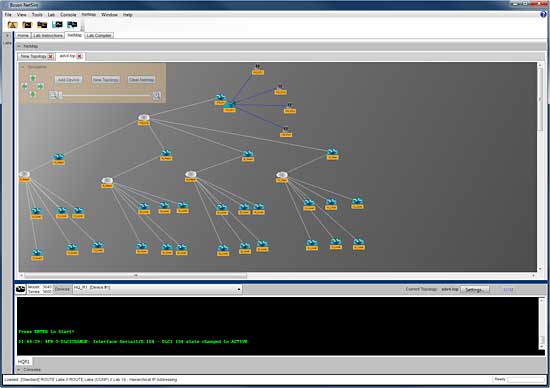Click the pan up green arrow
Image resolution: width=550 pixels, height=388 pixels.
(x=33, y=78)
